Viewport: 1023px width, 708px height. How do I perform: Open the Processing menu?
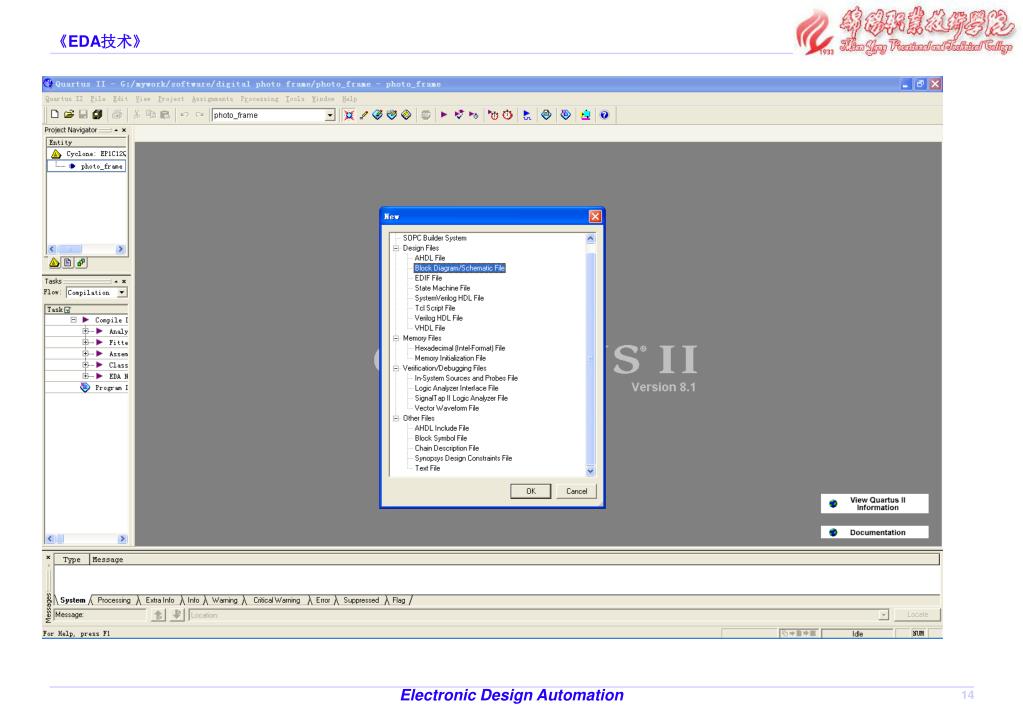tap(259, 99)
